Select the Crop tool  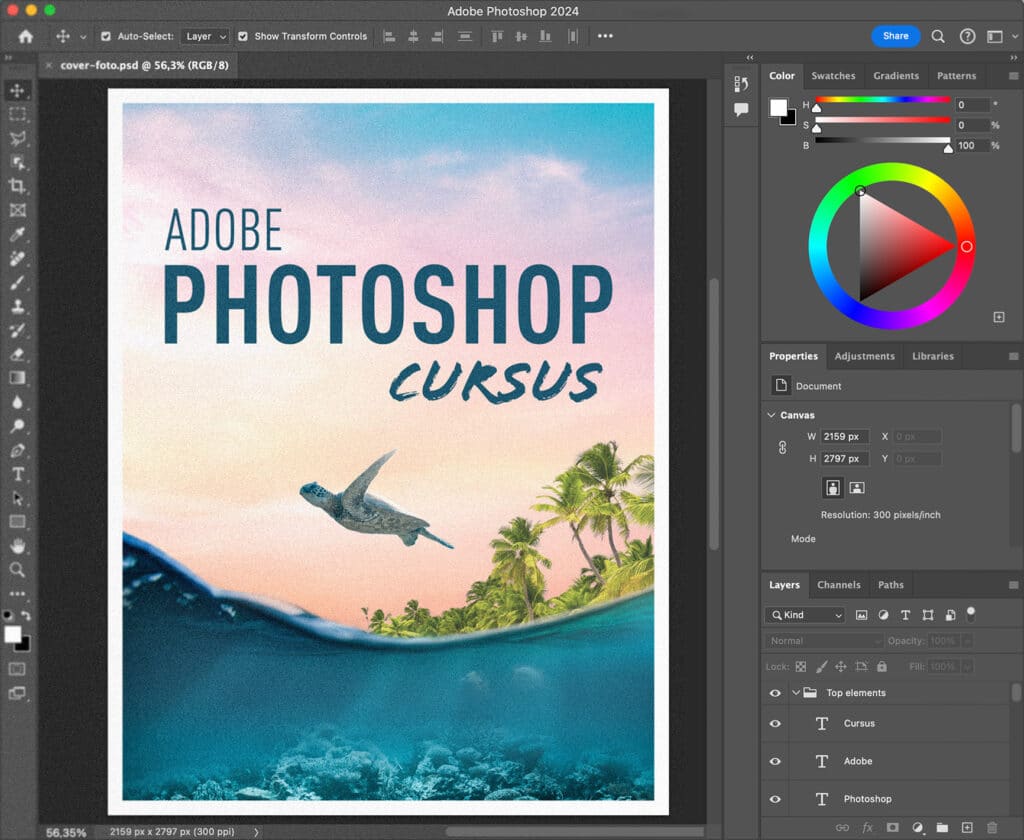(x=18, y=186)
